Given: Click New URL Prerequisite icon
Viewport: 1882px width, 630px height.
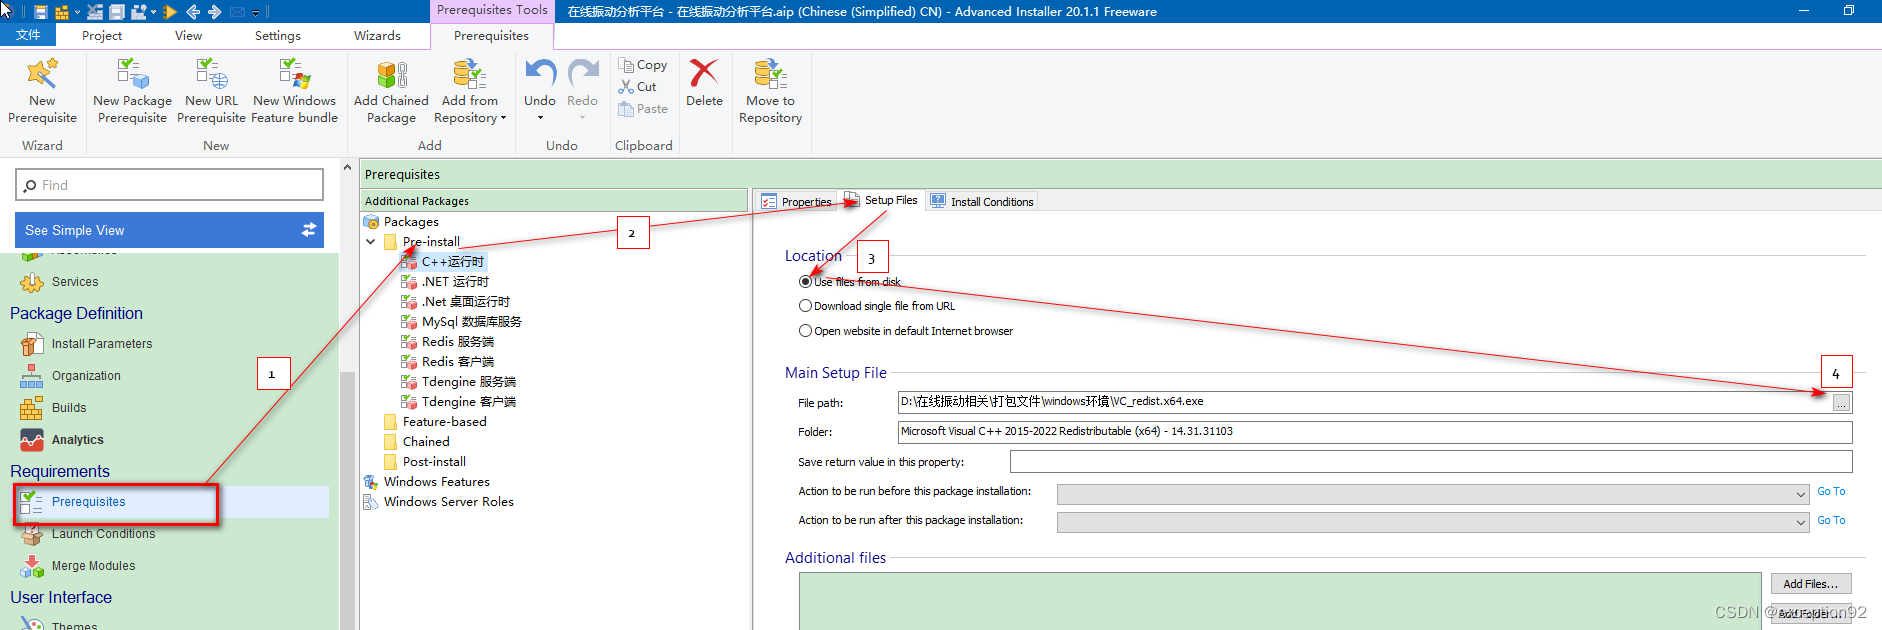Looking at the screenshot, I should click(211, 90).
